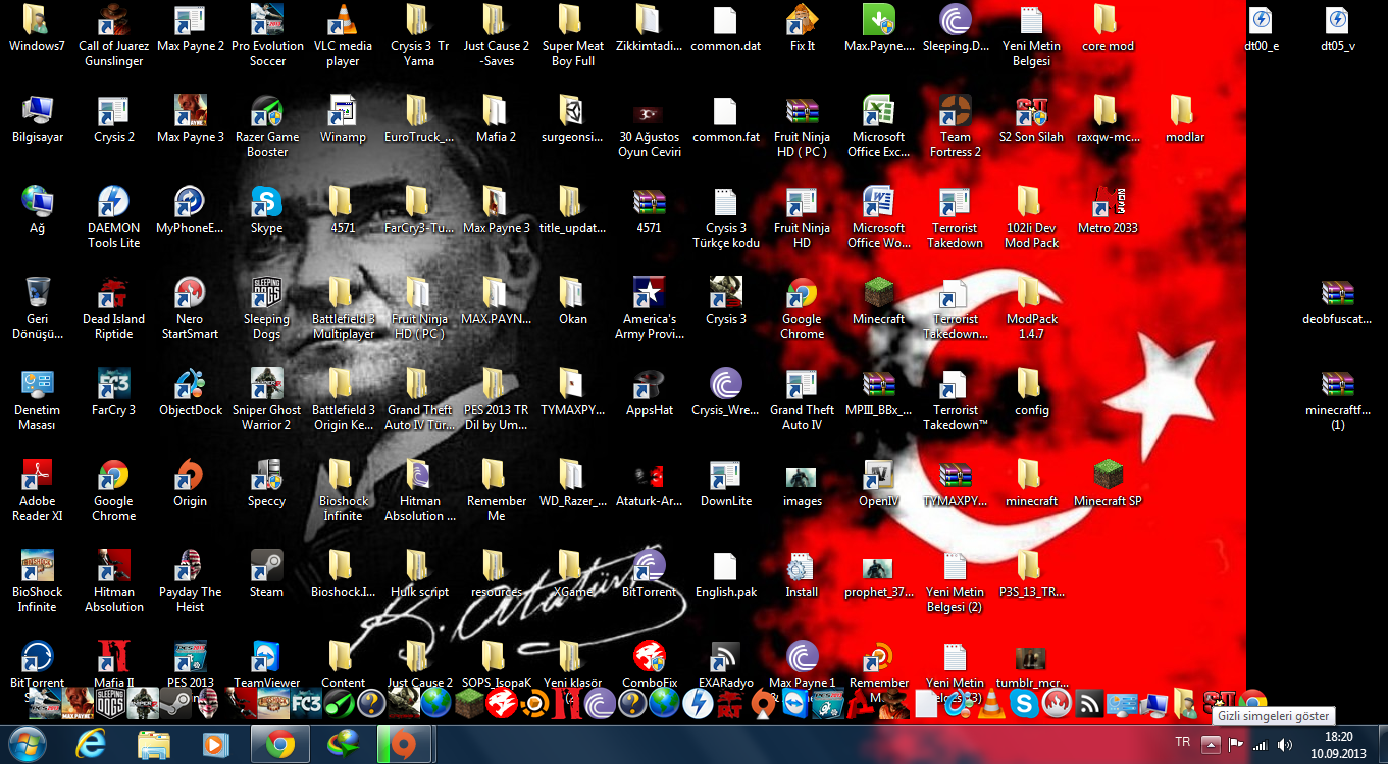Select the English.pak file
The width and height of the screenshot is (1388, 764).
click(x=725, y=575)
